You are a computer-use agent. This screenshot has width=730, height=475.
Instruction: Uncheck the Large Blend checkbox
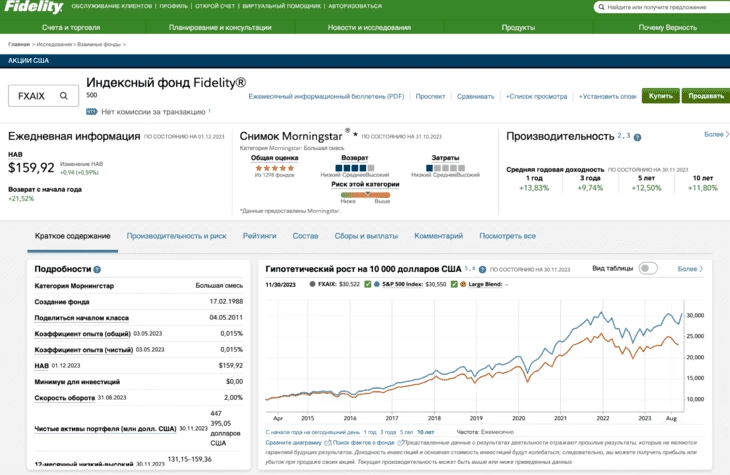454,284
